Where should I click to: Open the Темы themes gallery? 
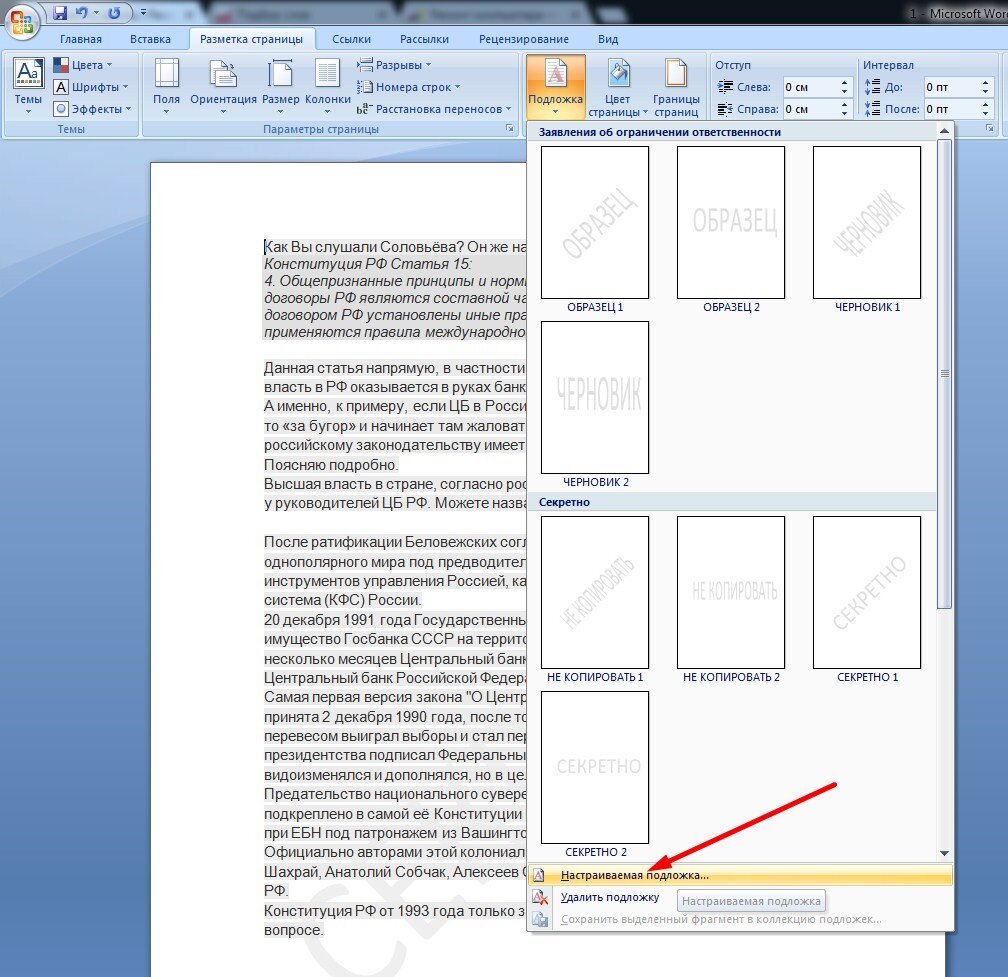pos(28,87)
